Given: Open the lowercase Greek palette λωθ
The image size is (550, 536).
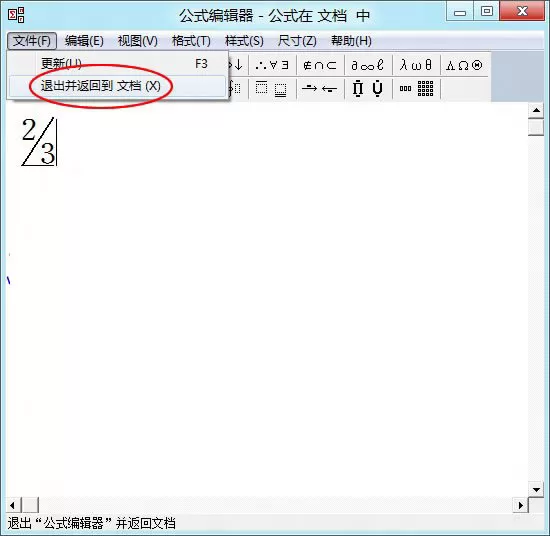Looking at the screenshot, I should point(416,65).
